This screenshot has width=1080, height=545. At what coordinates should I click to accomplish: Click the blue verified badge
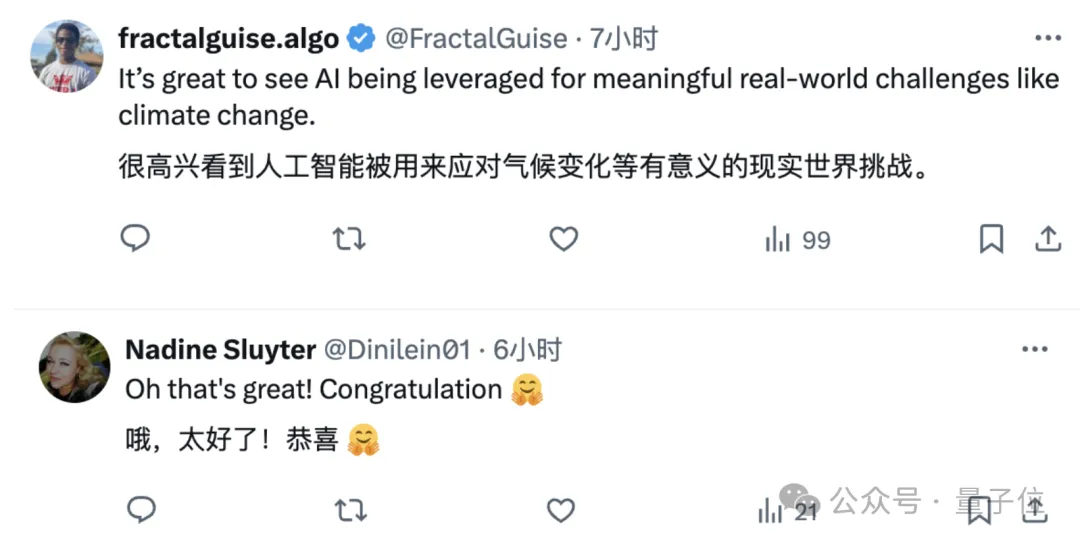pyautogui.click(x=360, y=39)
